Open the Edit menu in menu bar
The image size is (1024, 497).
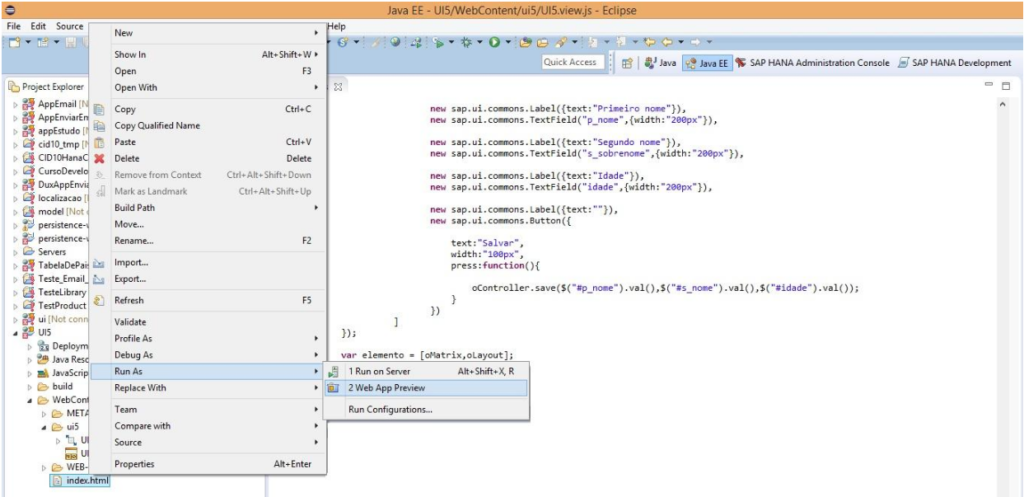38,25
